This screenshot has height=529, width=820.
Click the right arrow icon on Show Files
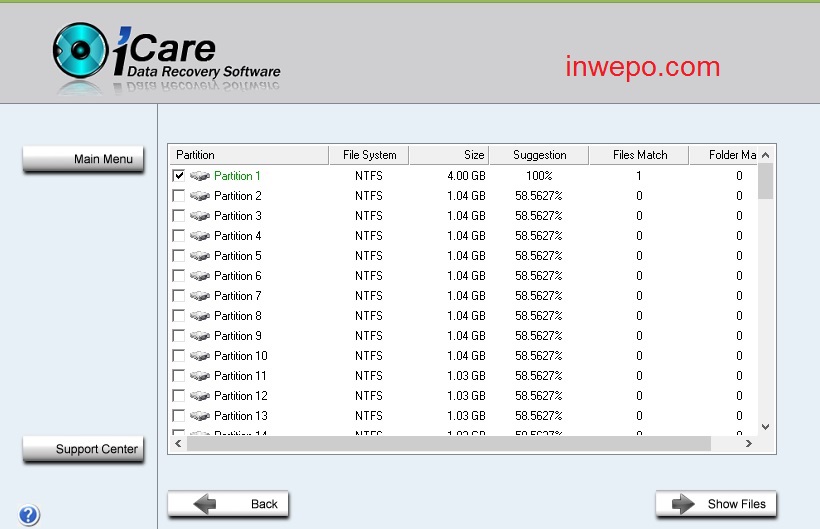point(683,504)
